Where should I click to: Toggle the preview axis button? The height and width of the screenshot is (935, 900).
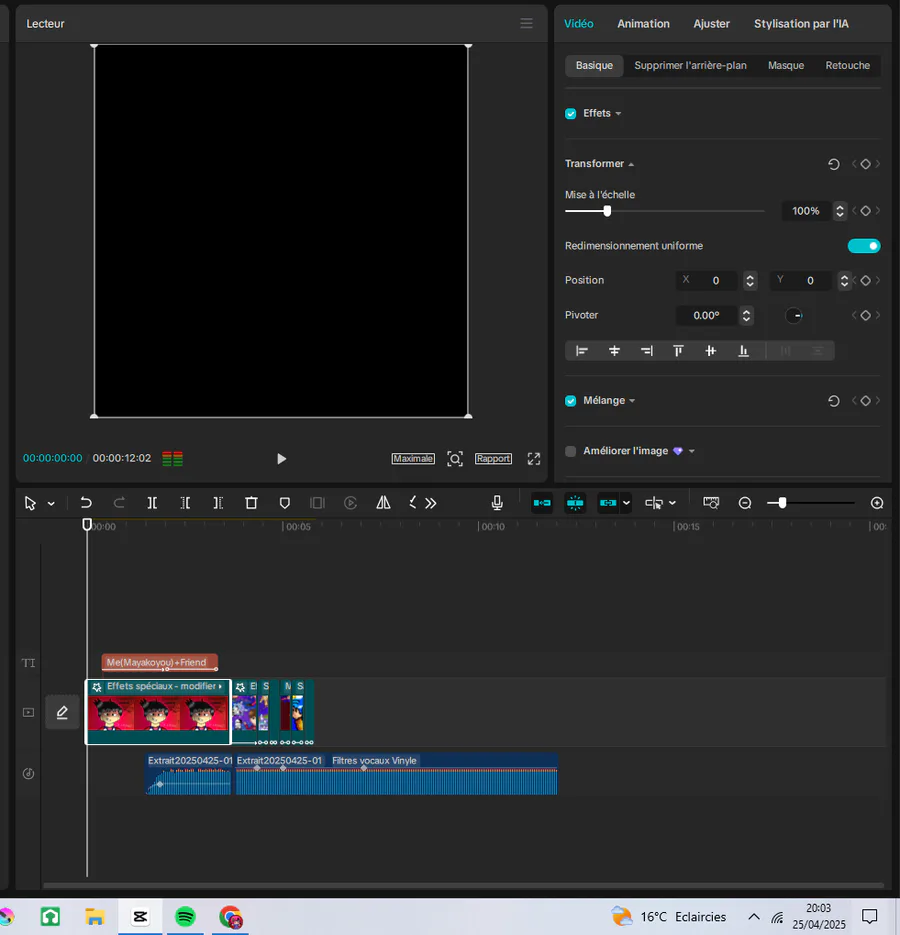coord(654,503)
